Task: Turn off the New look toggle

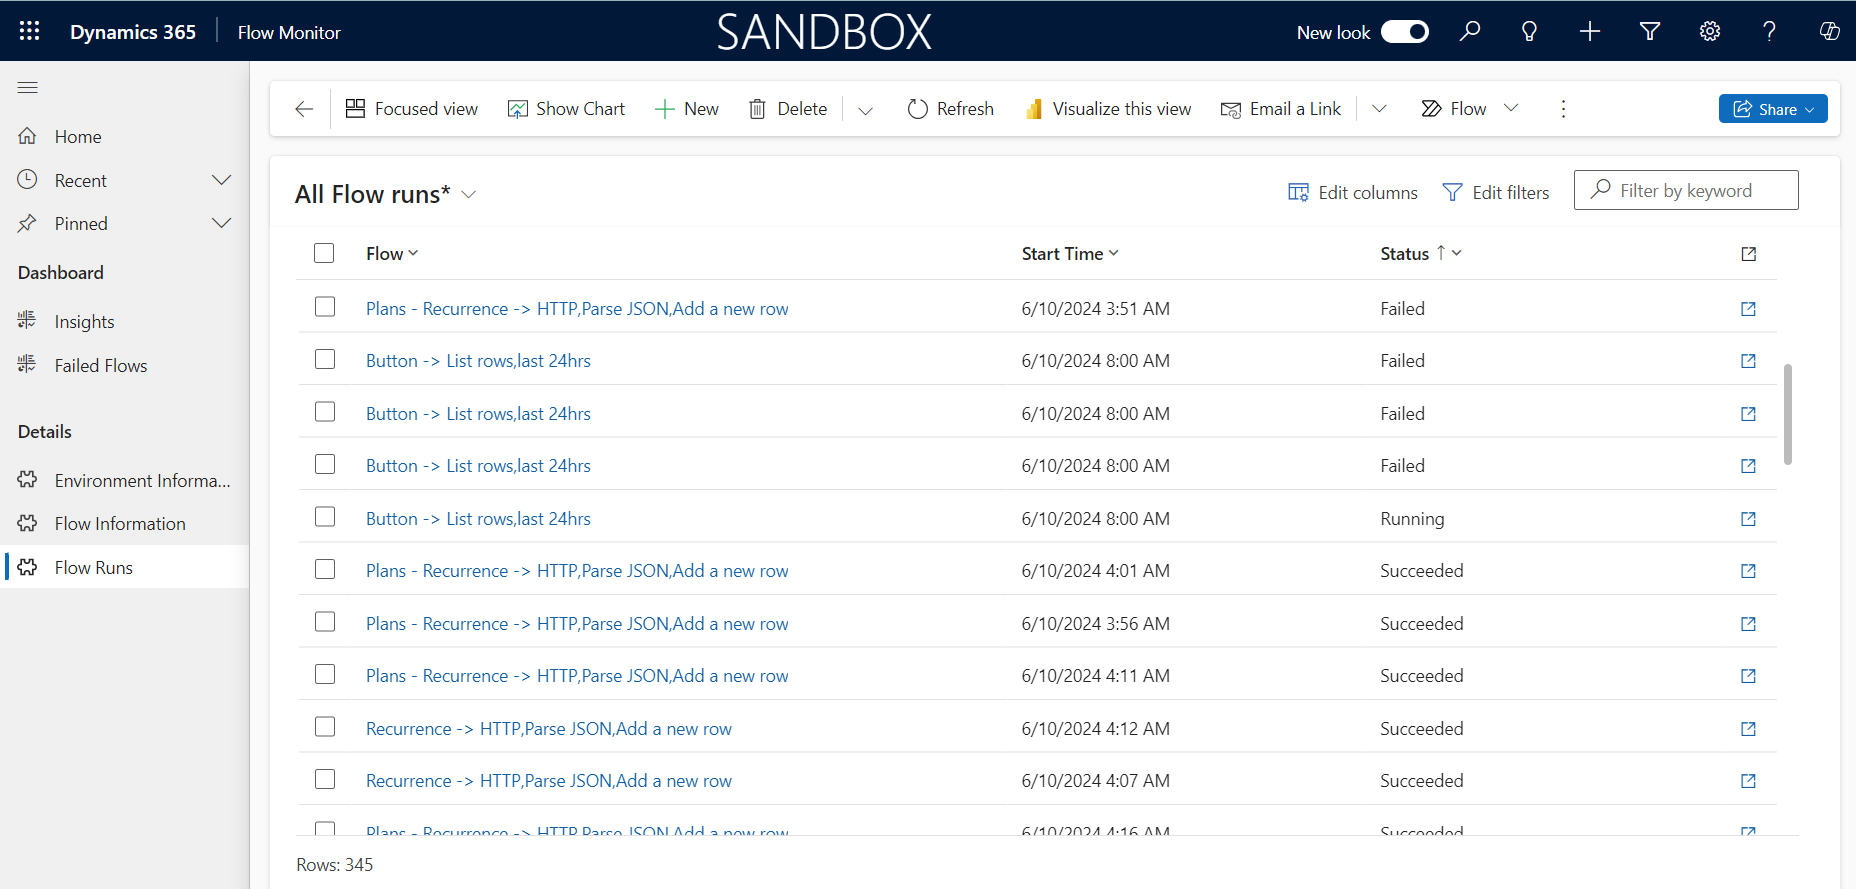Action: click(1404, 32)
